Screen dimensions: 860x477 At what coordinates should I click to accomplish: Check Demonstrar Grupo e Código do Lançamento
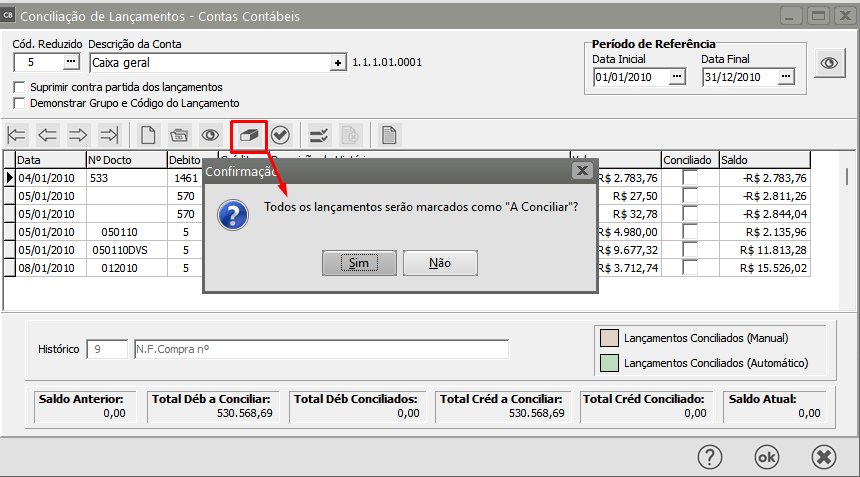(19, 103)
